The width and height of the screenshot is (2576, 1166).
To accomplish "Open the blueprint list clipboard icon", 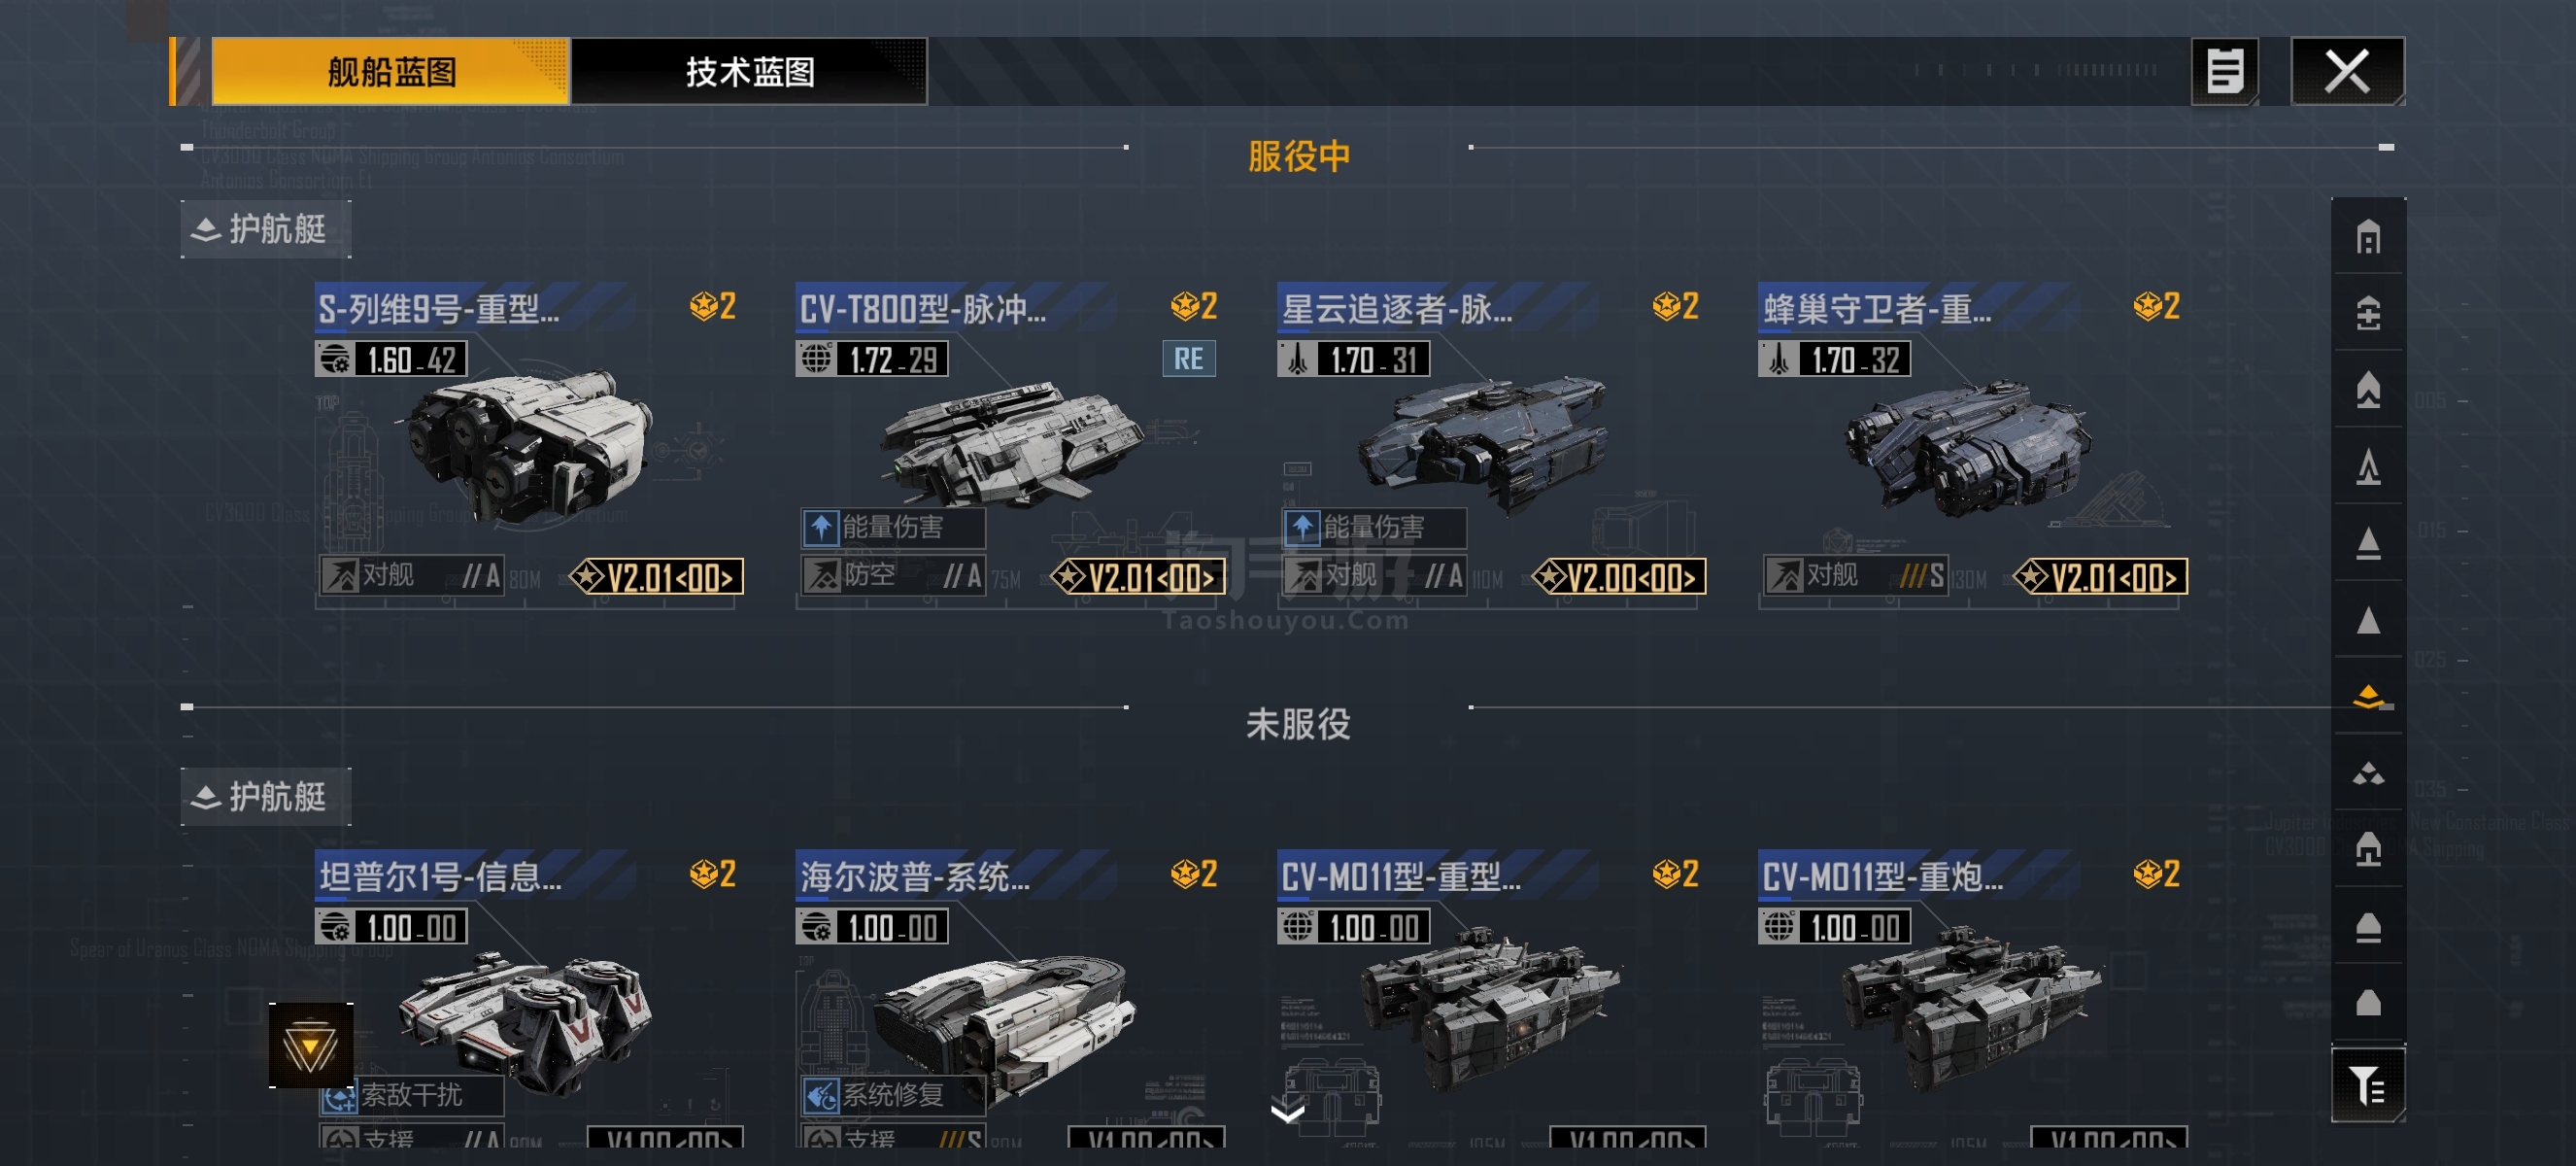I will point(2224,71).
